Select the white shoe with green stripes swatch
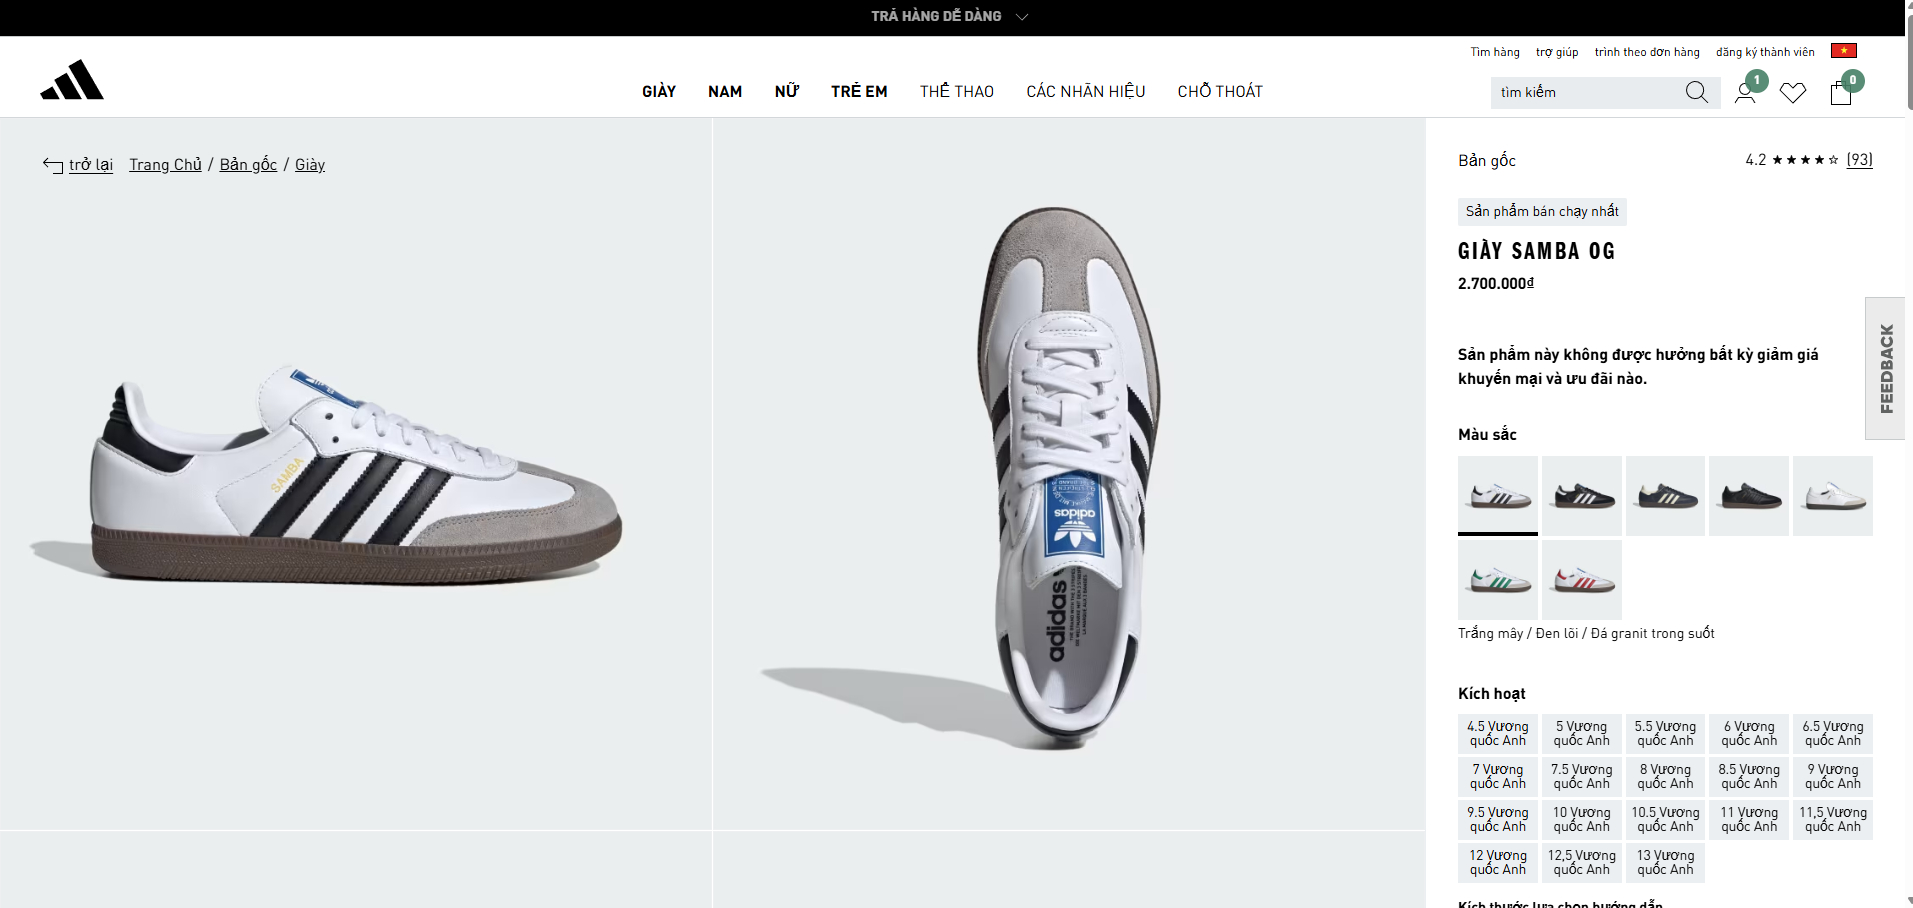Image resolution: width=1913 pixels, height=908 pixels. pyautogui.click(x=1498, y=580)
